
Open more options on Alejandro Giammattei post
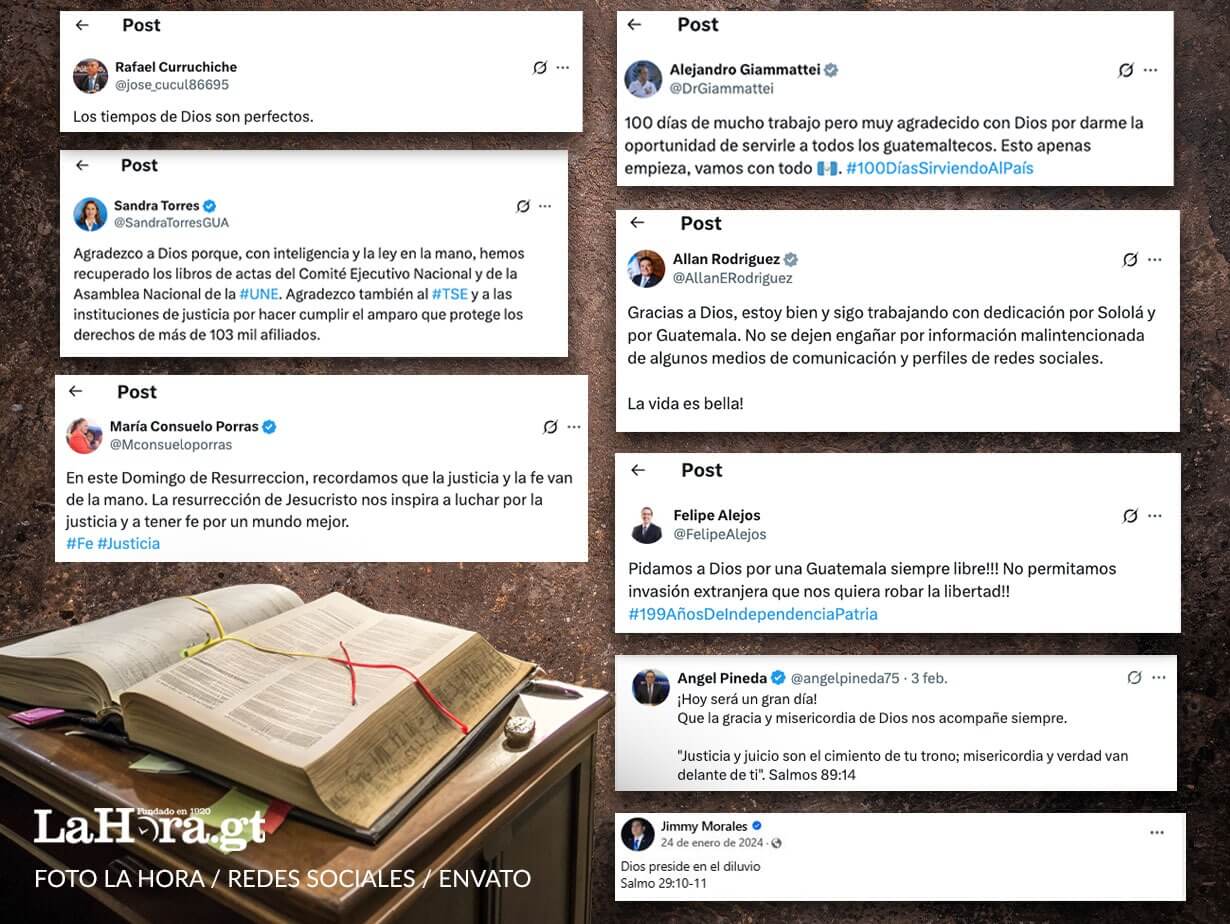pyautogui.click(x=1151, y=70)
